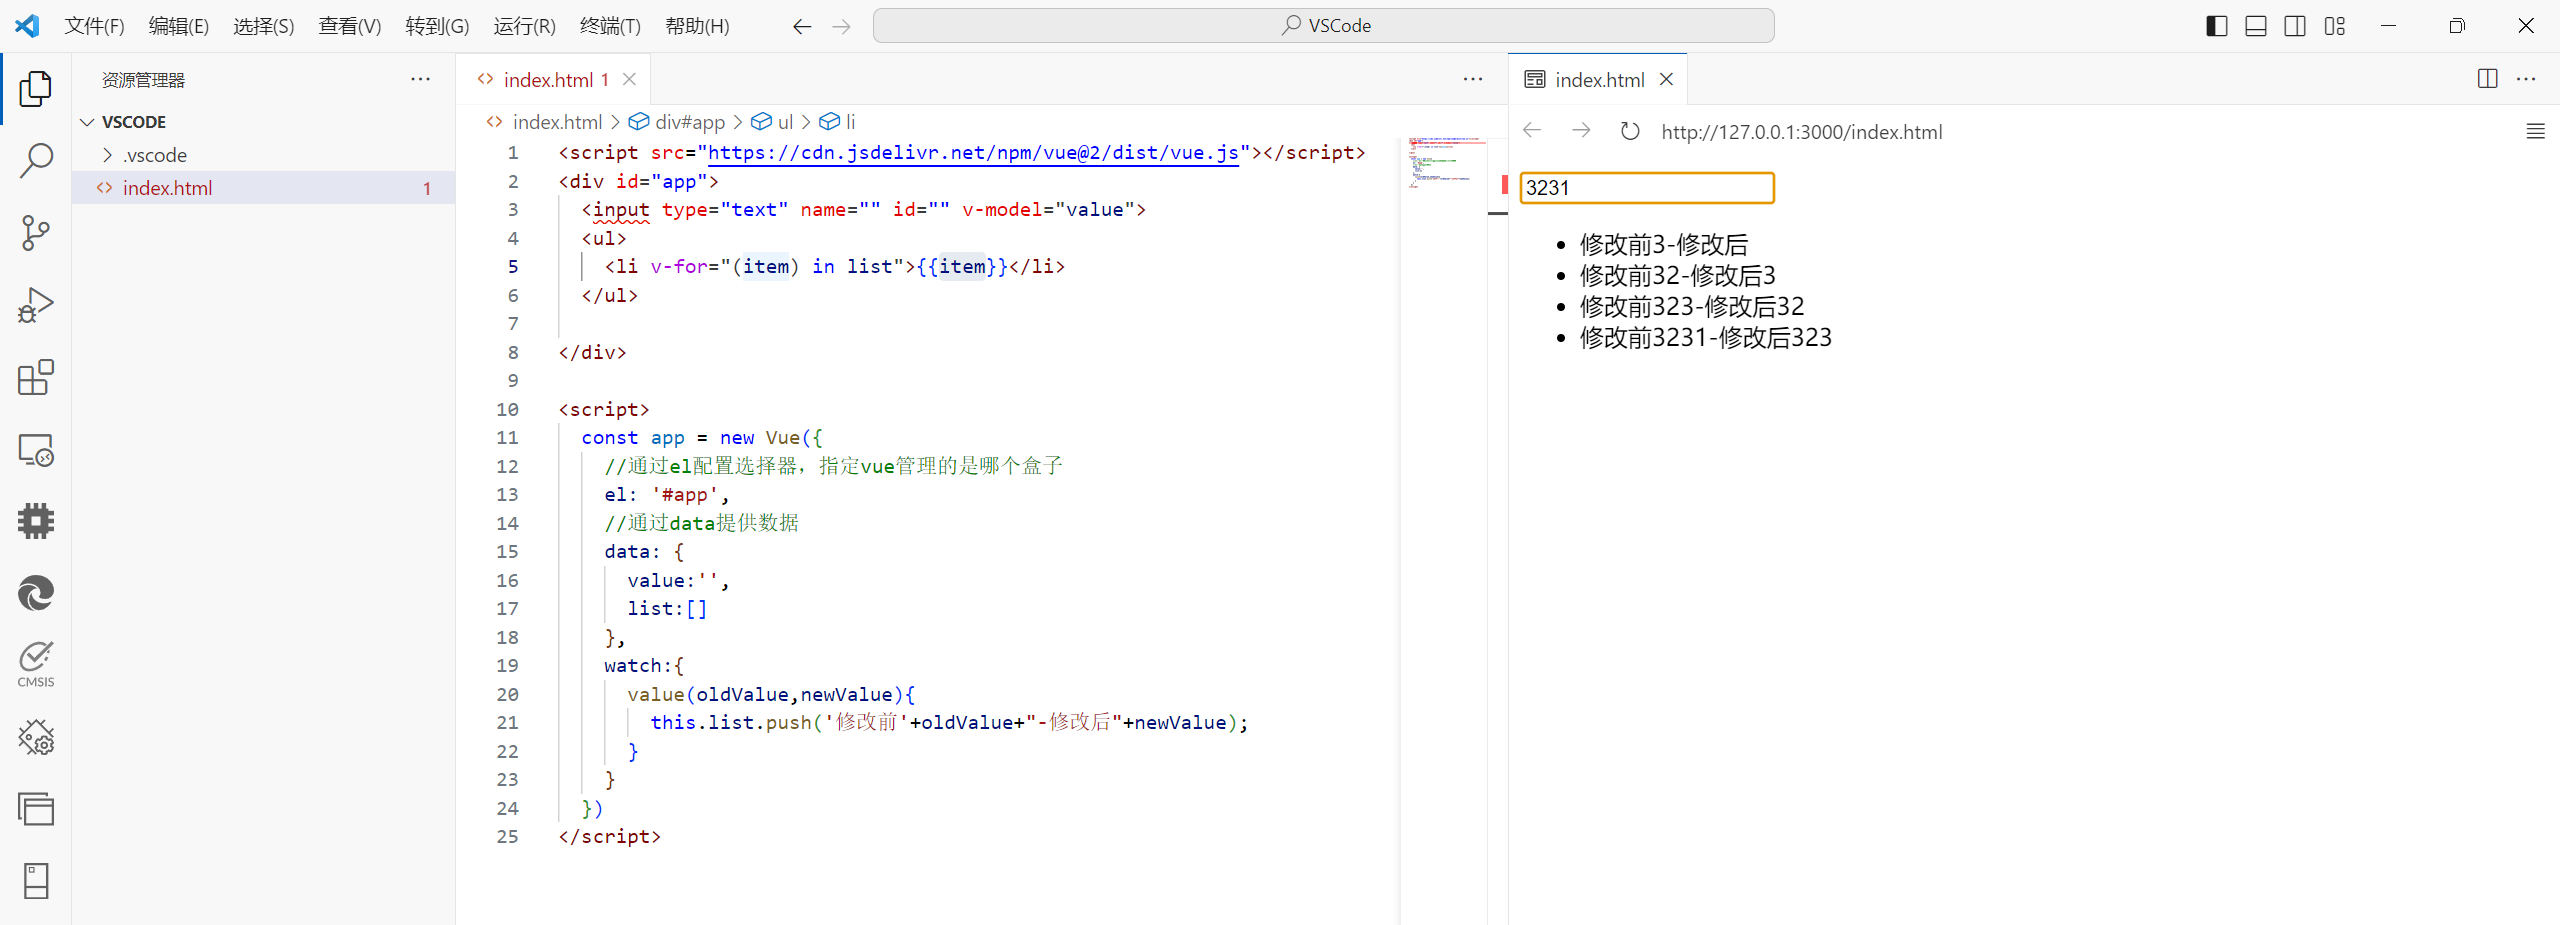Click browser preview forward arrow
Viewport: 2560px width, 925px height.
coord(1581,131)
